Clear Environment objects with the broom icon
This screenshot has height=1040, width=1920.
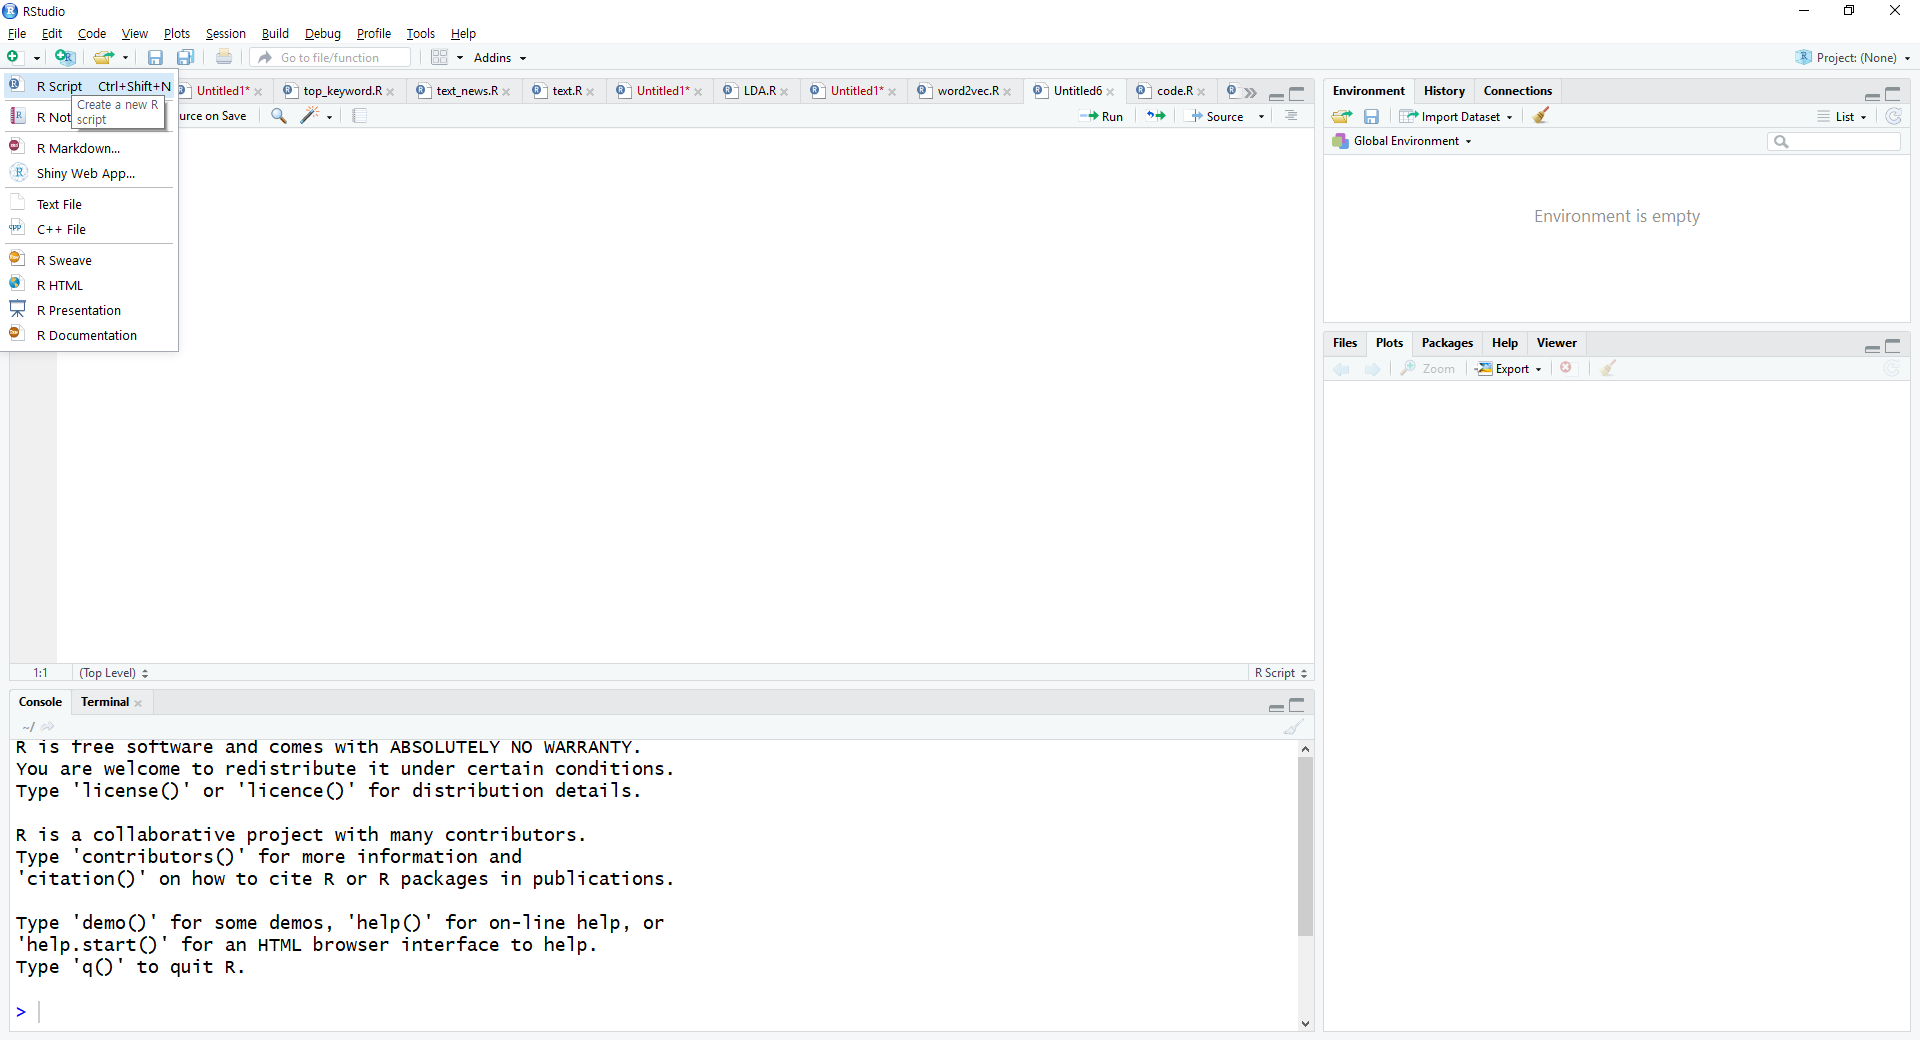pos(1541,116)
